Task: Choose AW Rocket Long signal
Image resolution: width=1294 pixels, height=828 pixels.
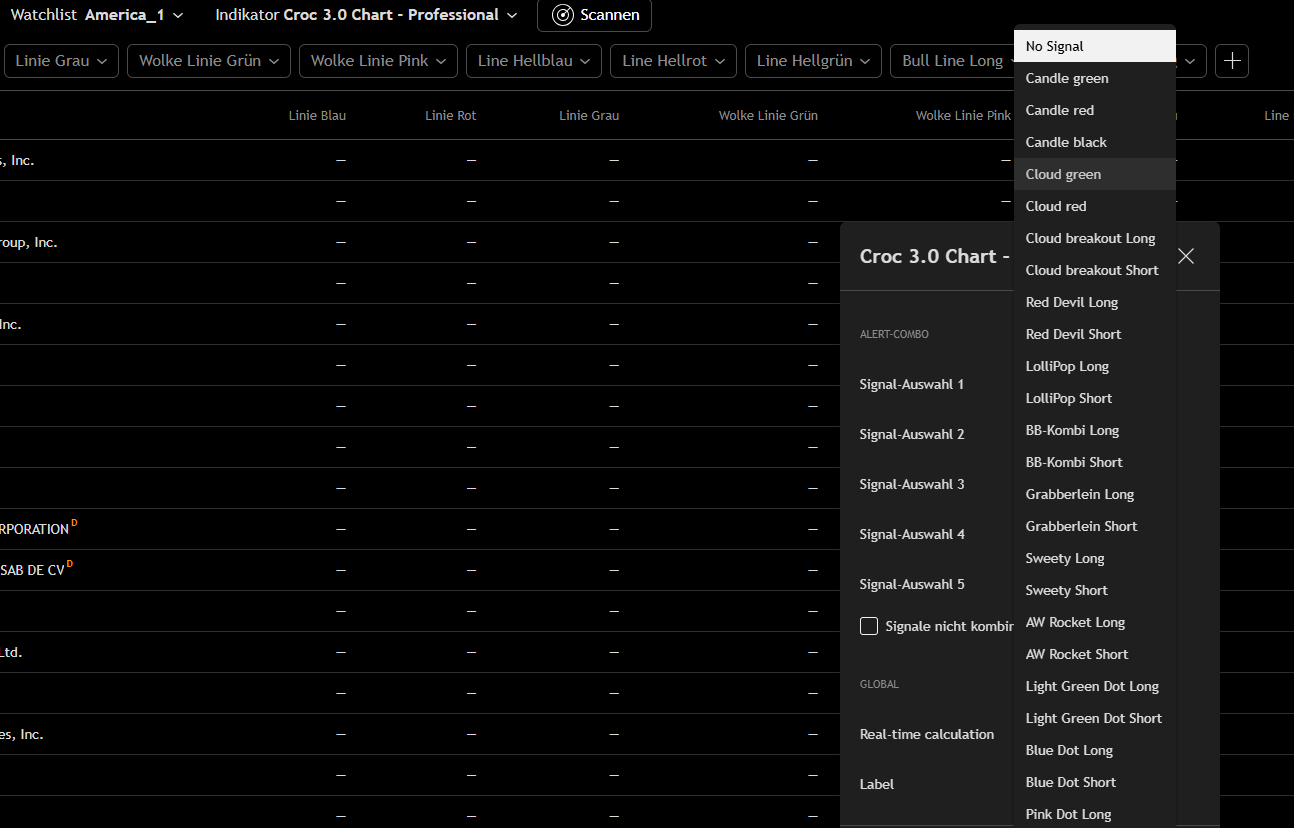Action: 1075,622
